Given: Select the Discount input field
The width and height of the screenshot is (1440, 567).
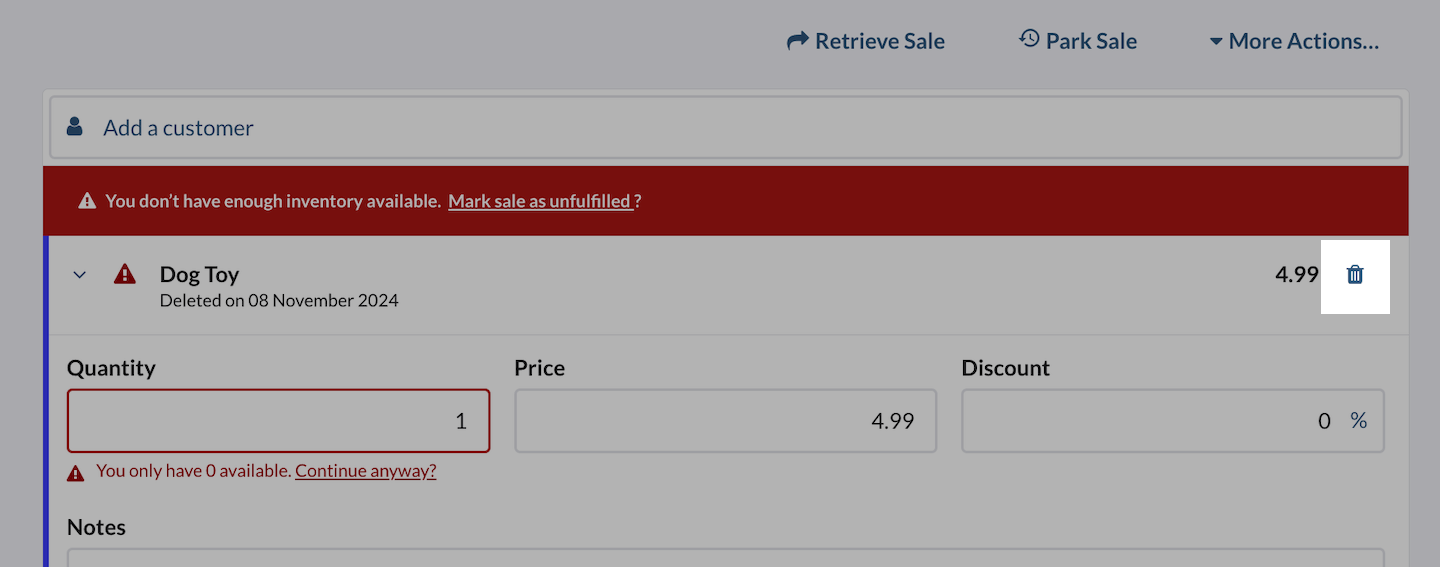Looking at the screenshot, I should point(1150,421).
